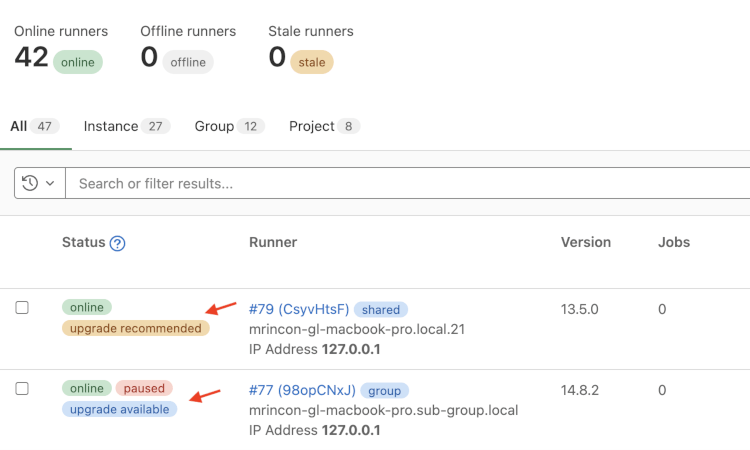The height and width of the screenshot is (450, 750).
Task: Click the Status help question mark icon
Action: coord(117,243)
